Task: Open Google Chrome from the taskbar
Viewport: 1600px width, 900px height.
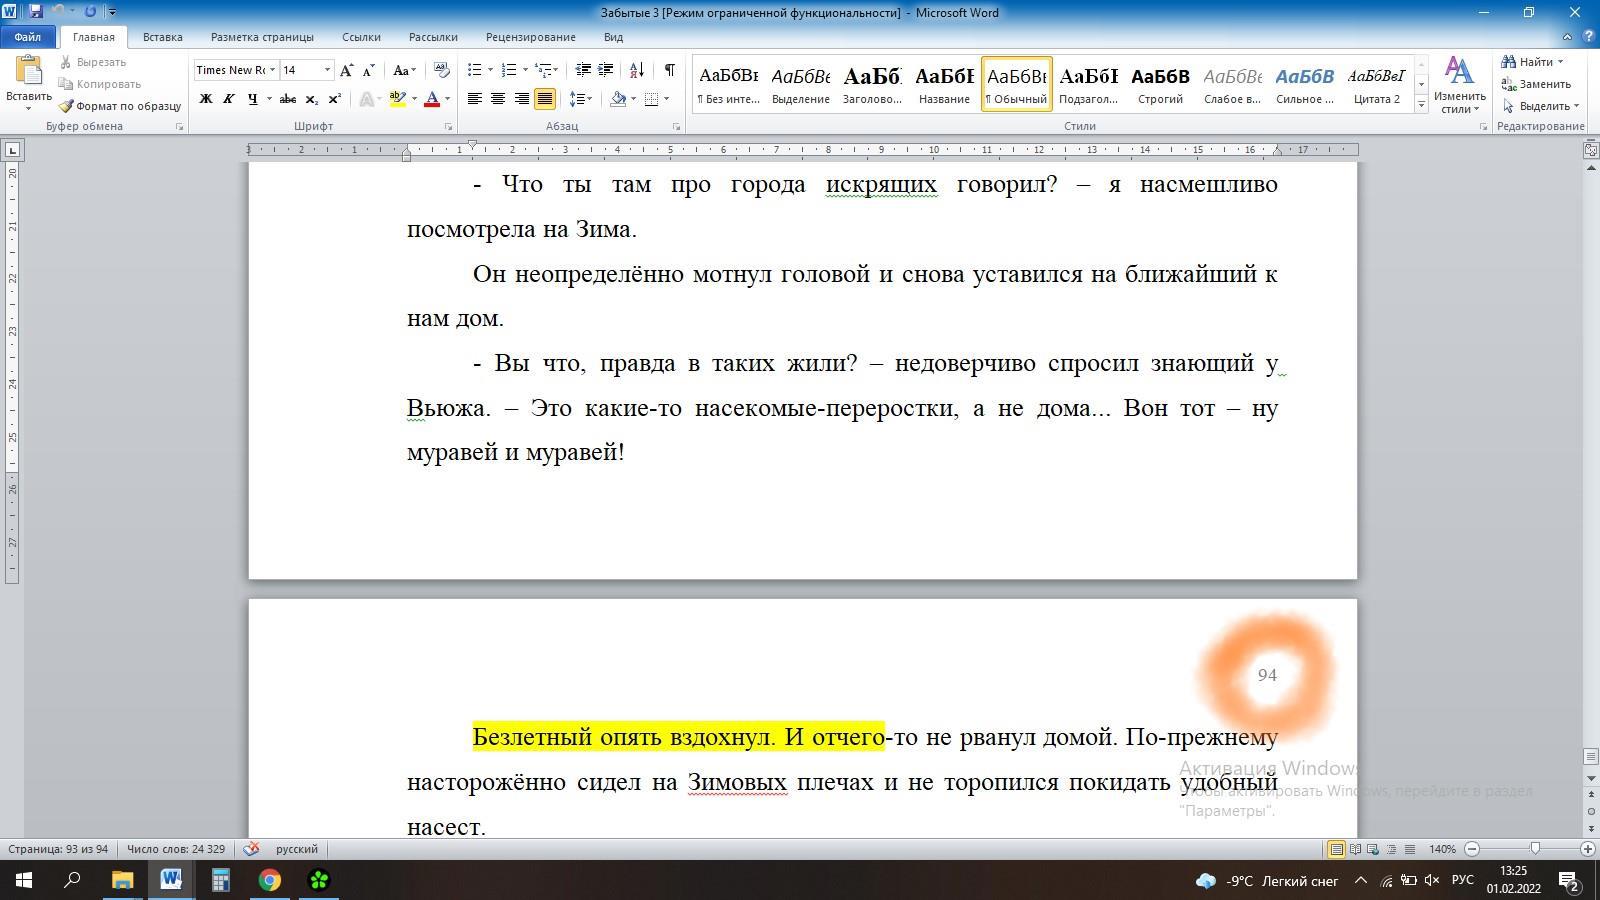Action: (270, 880)
